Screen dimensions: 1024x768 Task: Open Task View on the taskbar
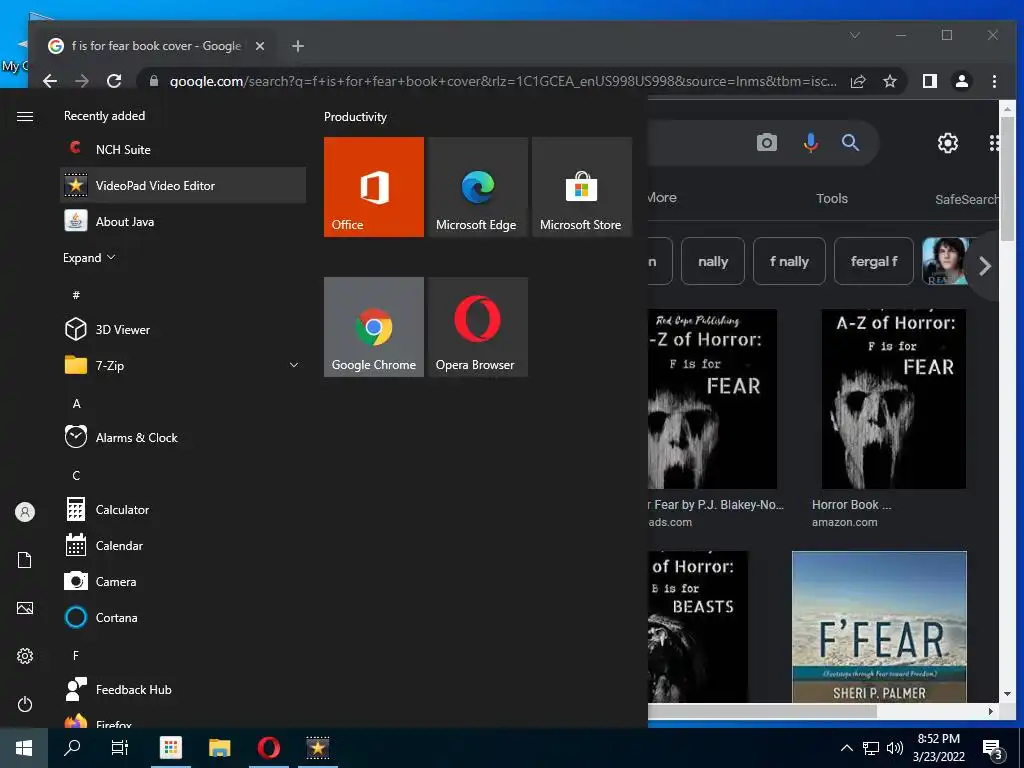[x=120, y=748]
